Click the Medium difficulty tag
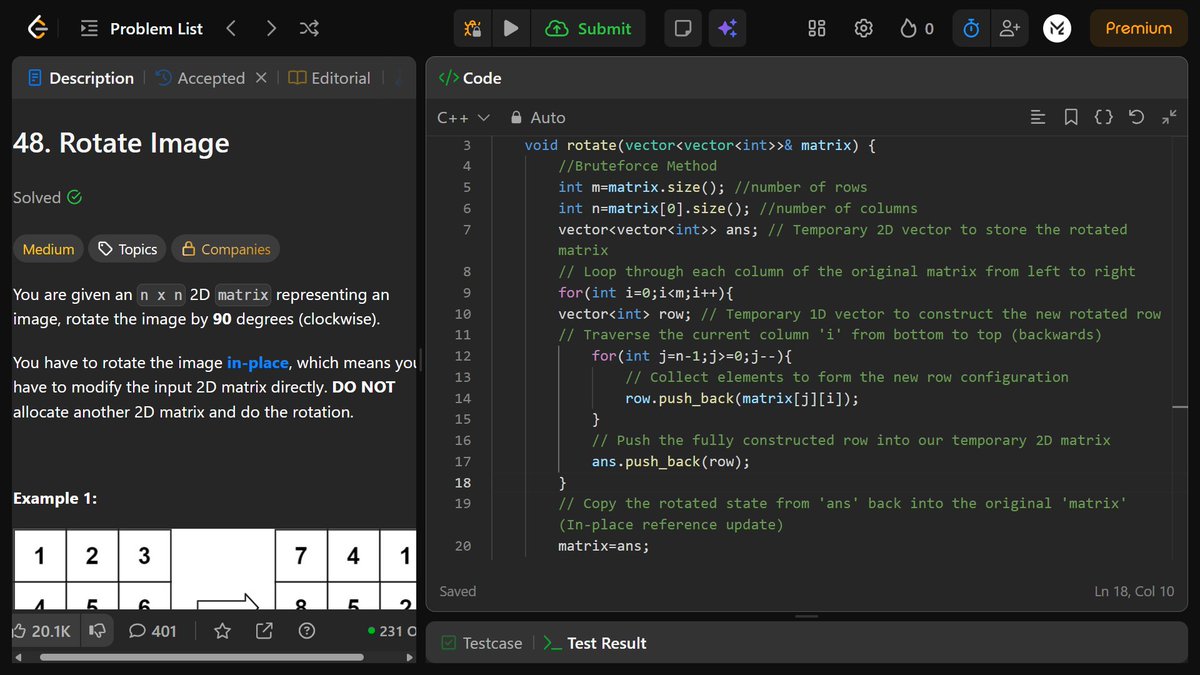 (x=48, y=249)
